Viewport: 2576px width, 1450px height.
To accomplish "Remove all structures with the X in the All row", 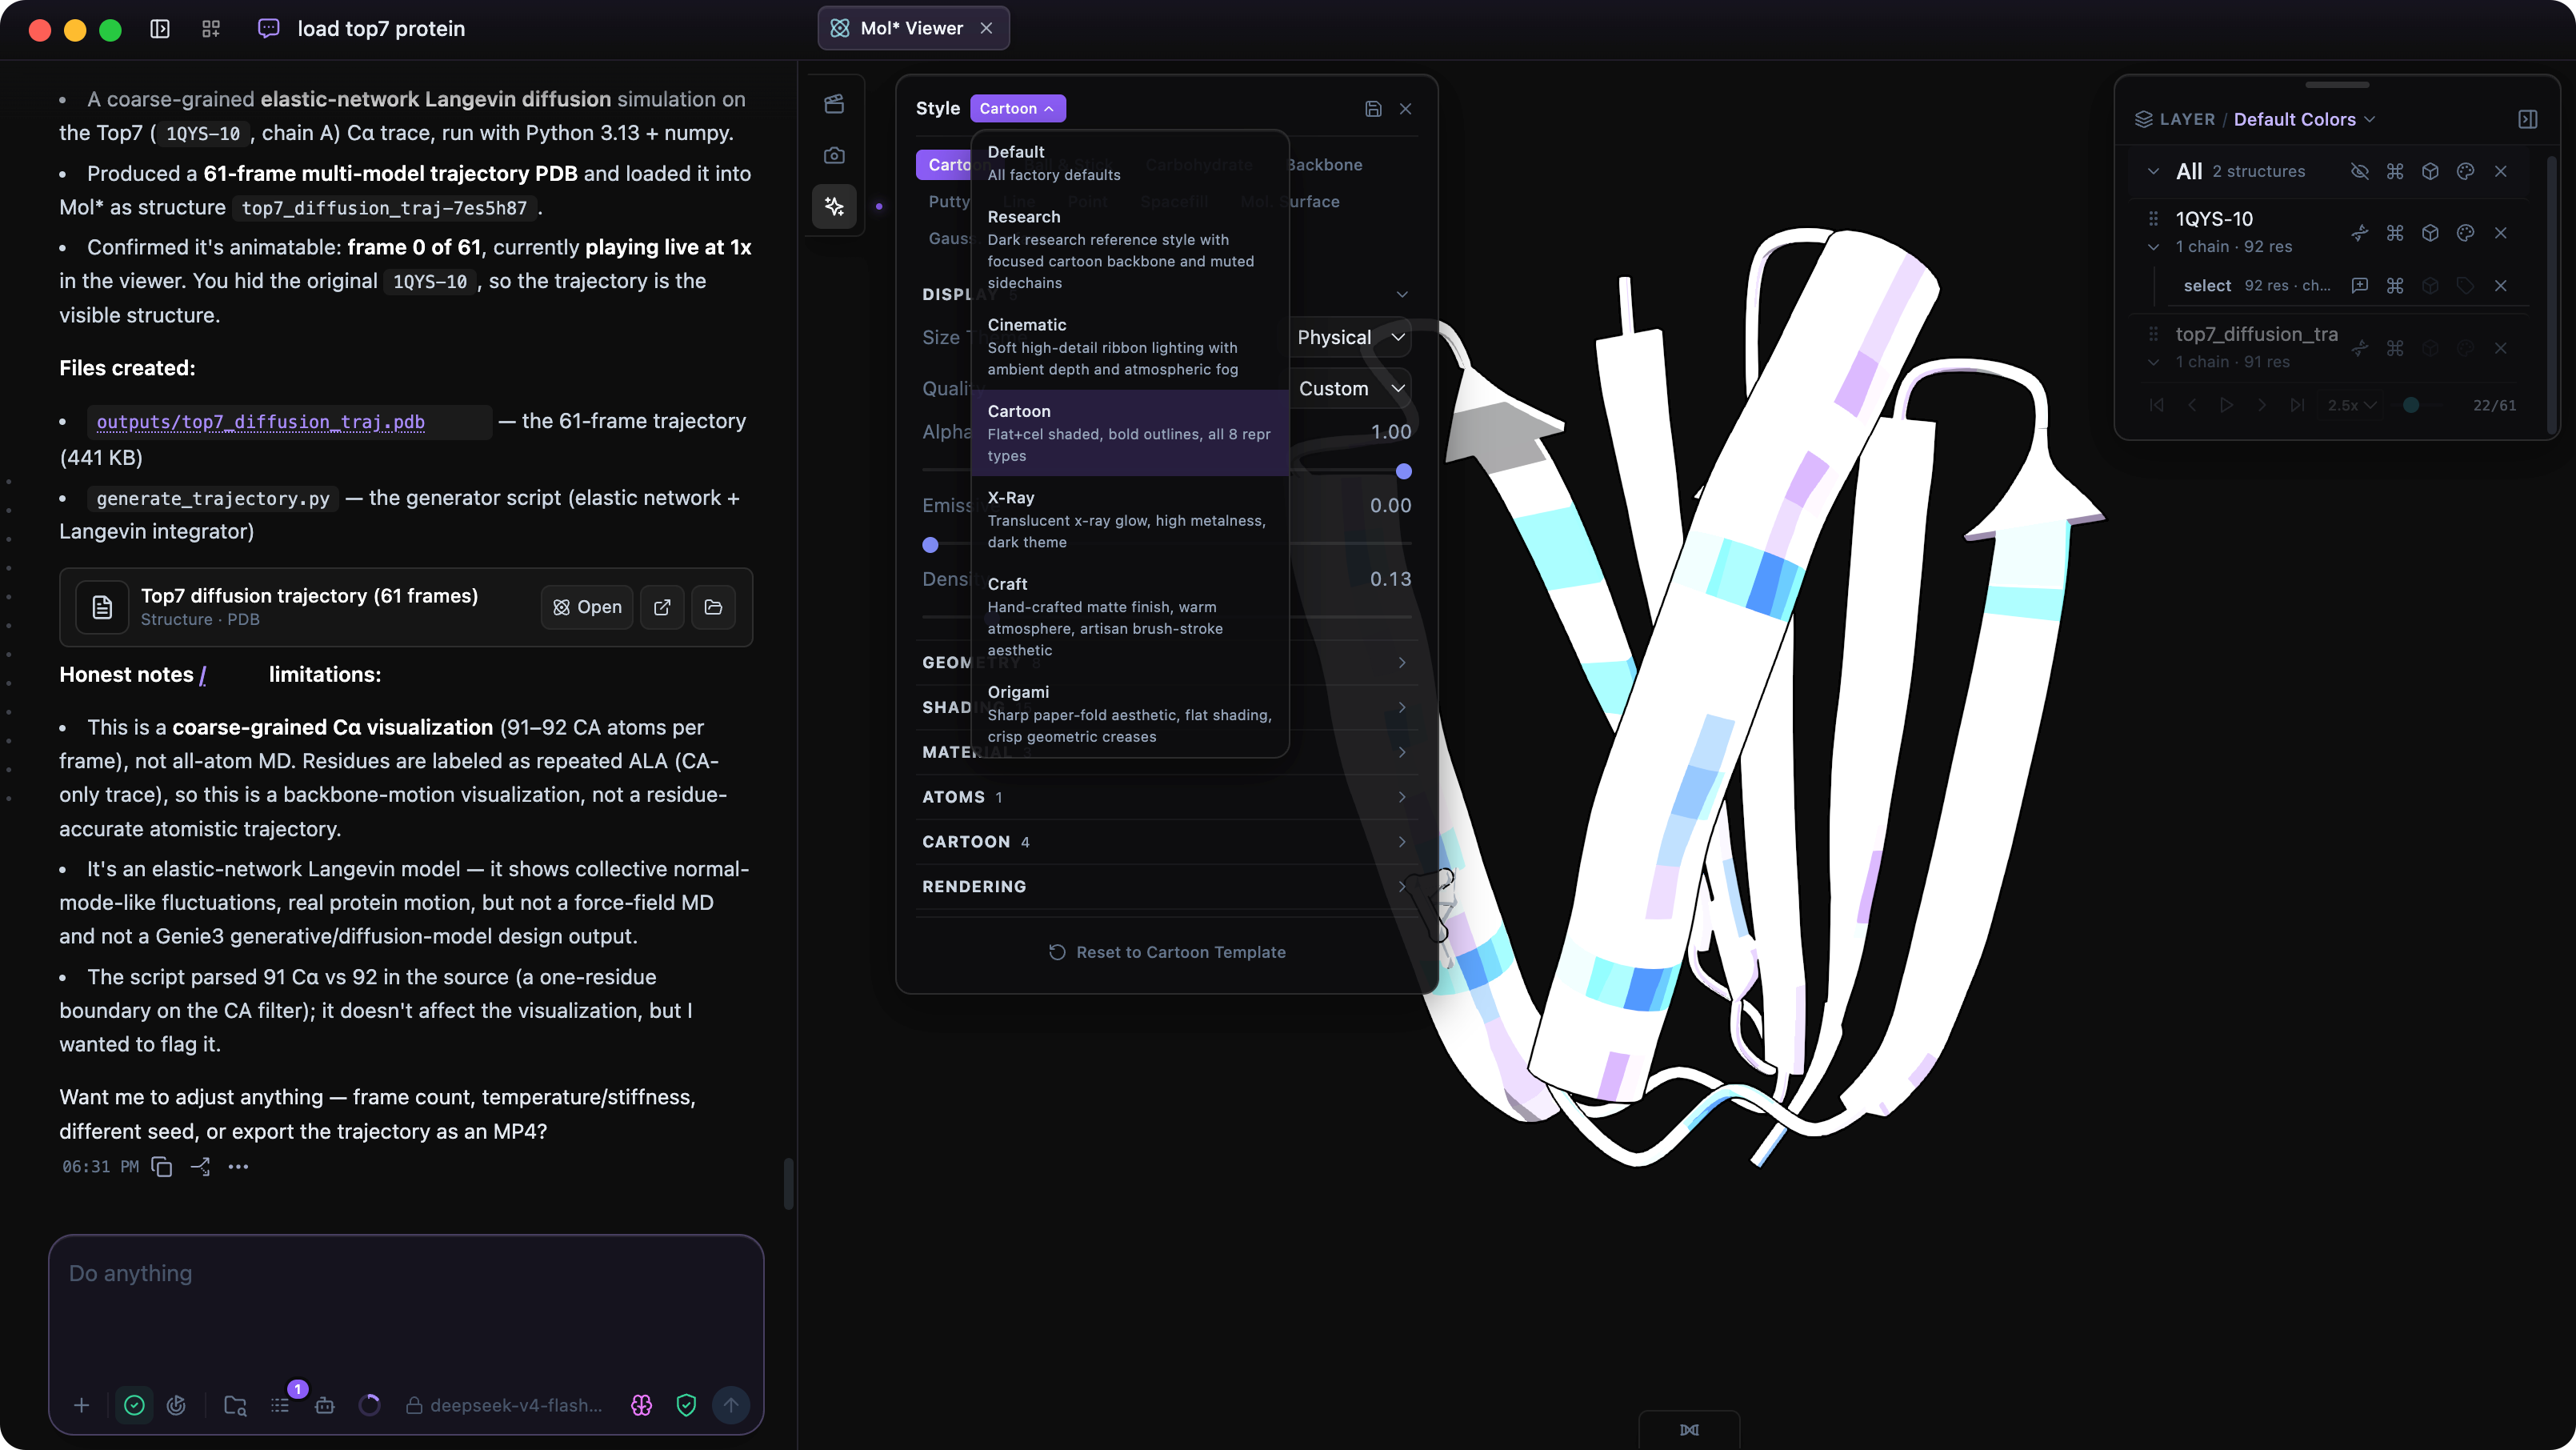I will [x=2500, y=171].
